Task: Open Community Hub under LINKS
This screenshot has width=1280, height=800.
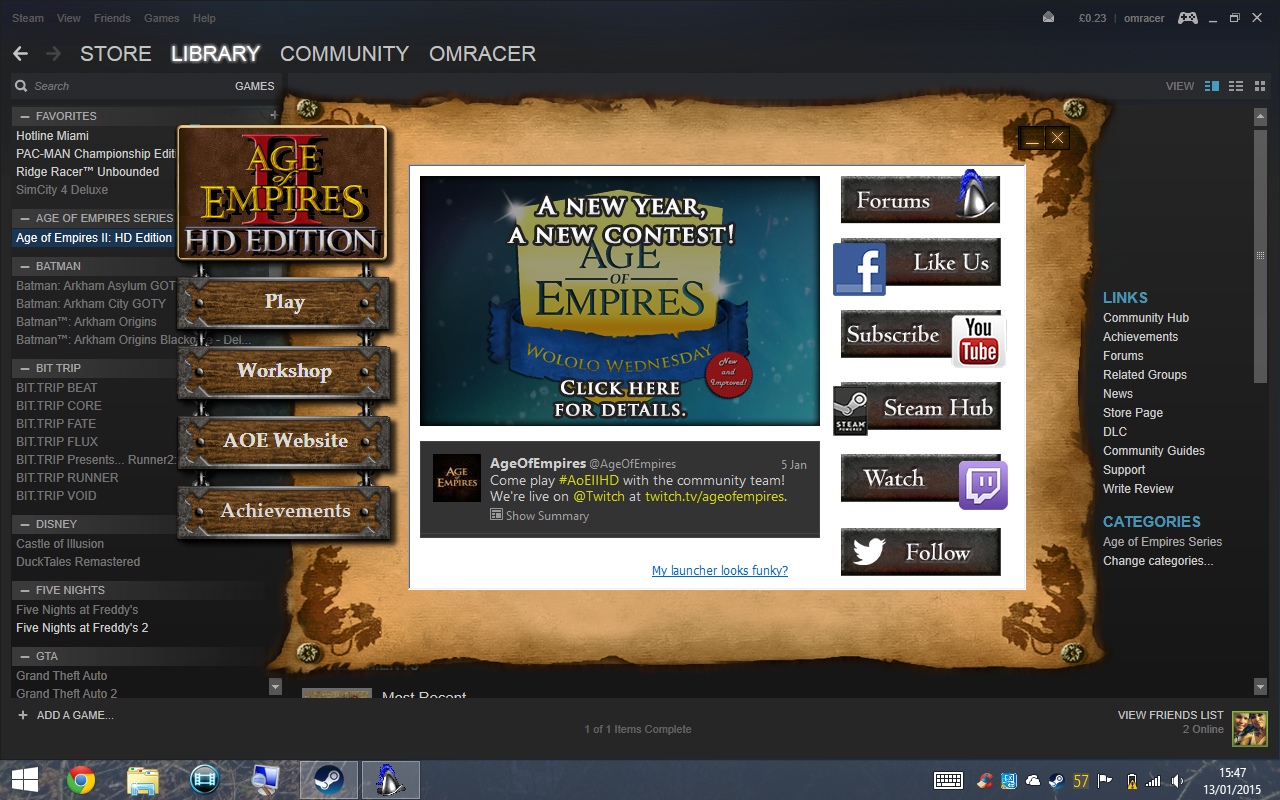Action: click(1146, 318)
